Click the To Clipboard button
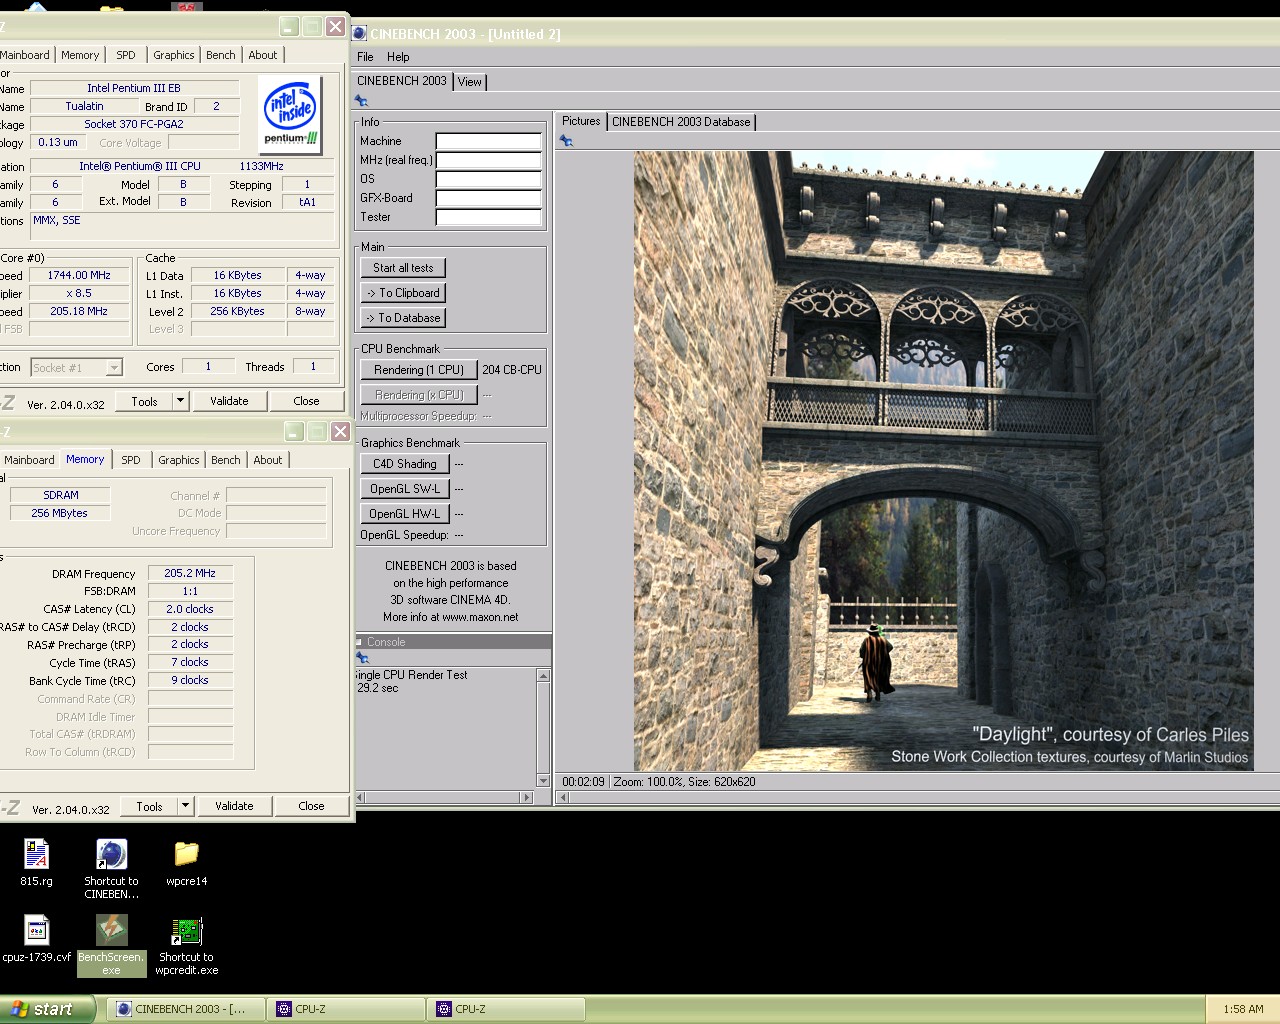This screenshot has width=1280, height=1024. tap(403, 293)
